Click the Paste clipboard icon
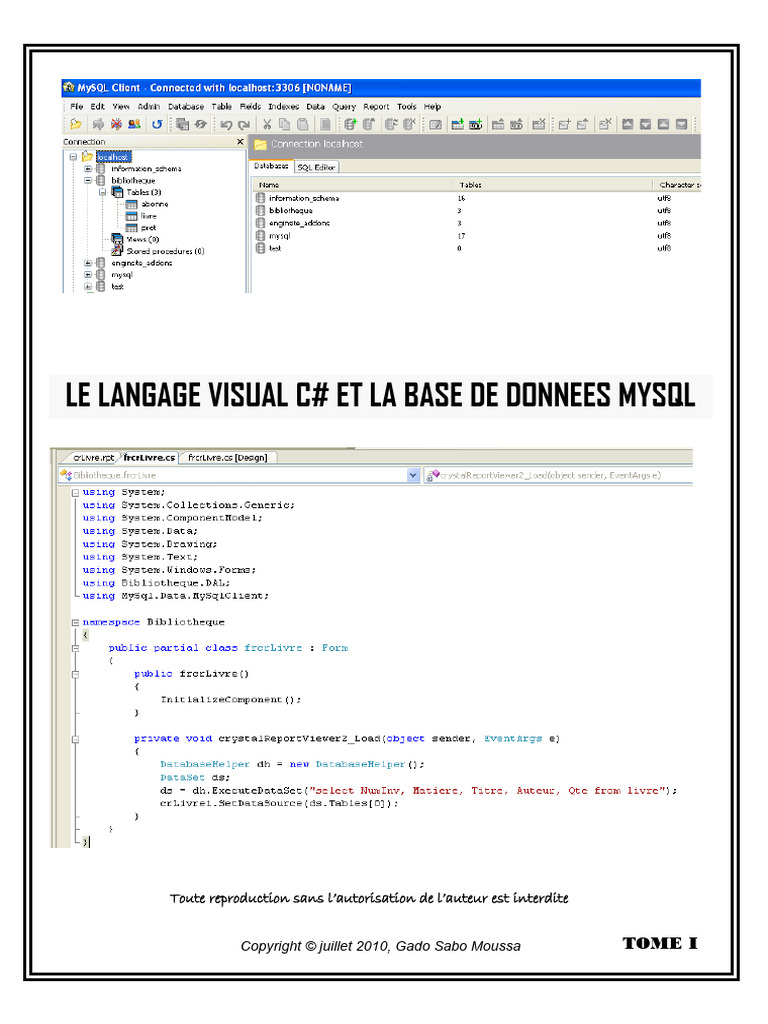This screenshot has height=1024, width=768. tap(302, 124)
